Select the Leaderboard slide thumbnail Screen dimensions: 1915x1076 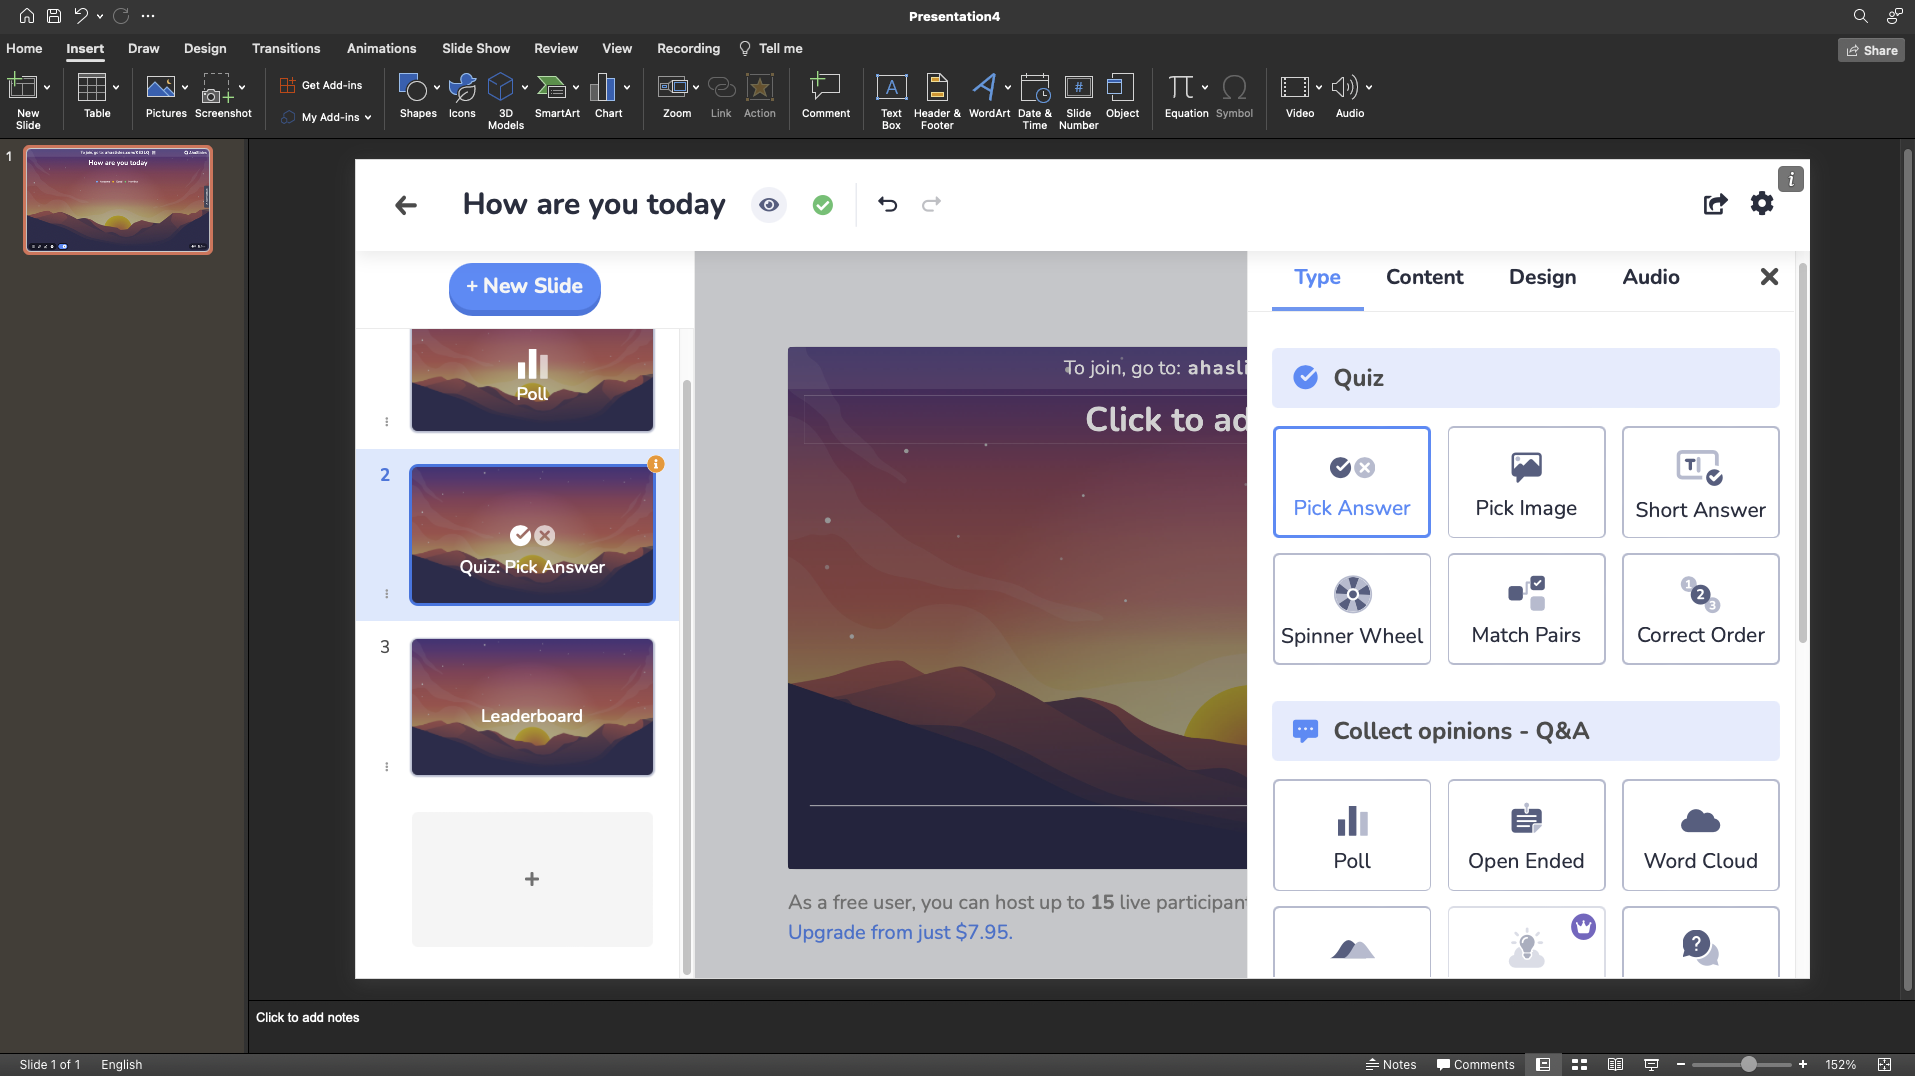point(531,707)
